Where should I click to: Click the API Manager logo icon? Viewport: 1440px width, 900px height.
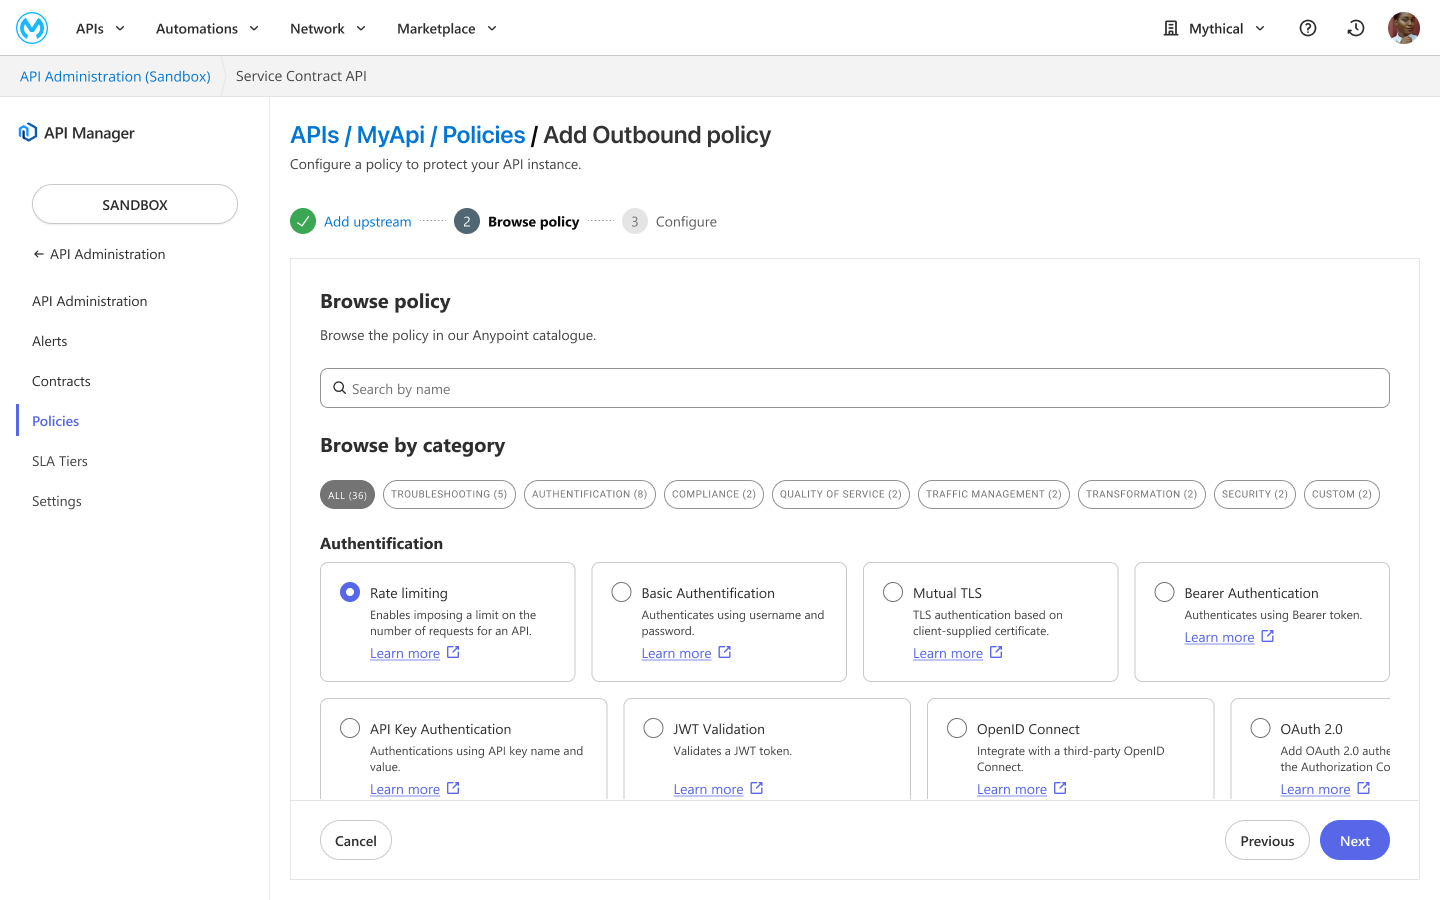28,132
